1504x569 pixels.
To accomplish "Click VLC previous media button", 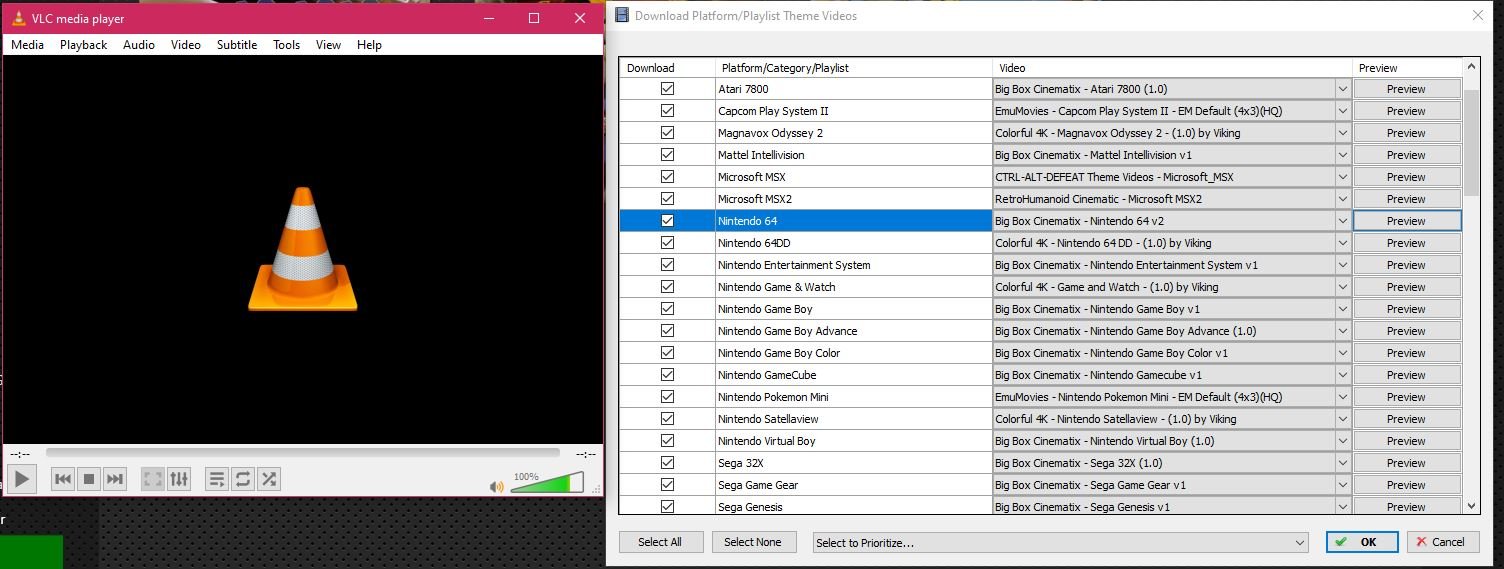I will 63,479.
